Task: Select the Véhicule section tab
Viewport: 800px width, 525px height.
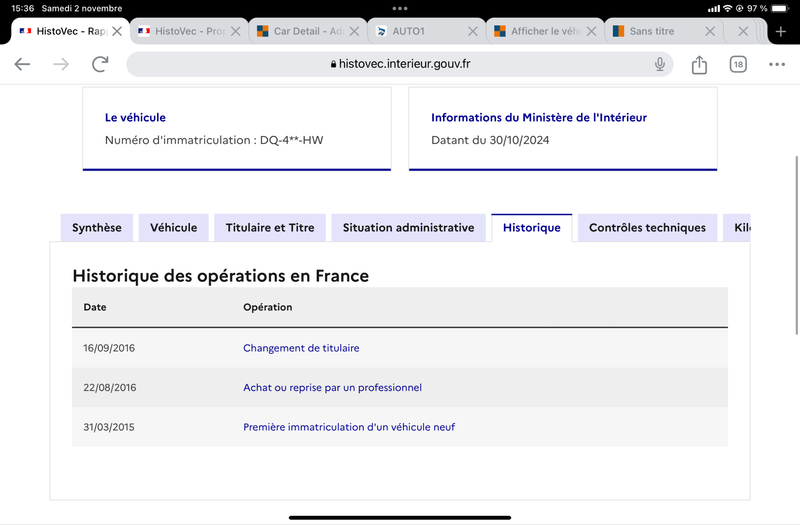Action: coord(173,228)
